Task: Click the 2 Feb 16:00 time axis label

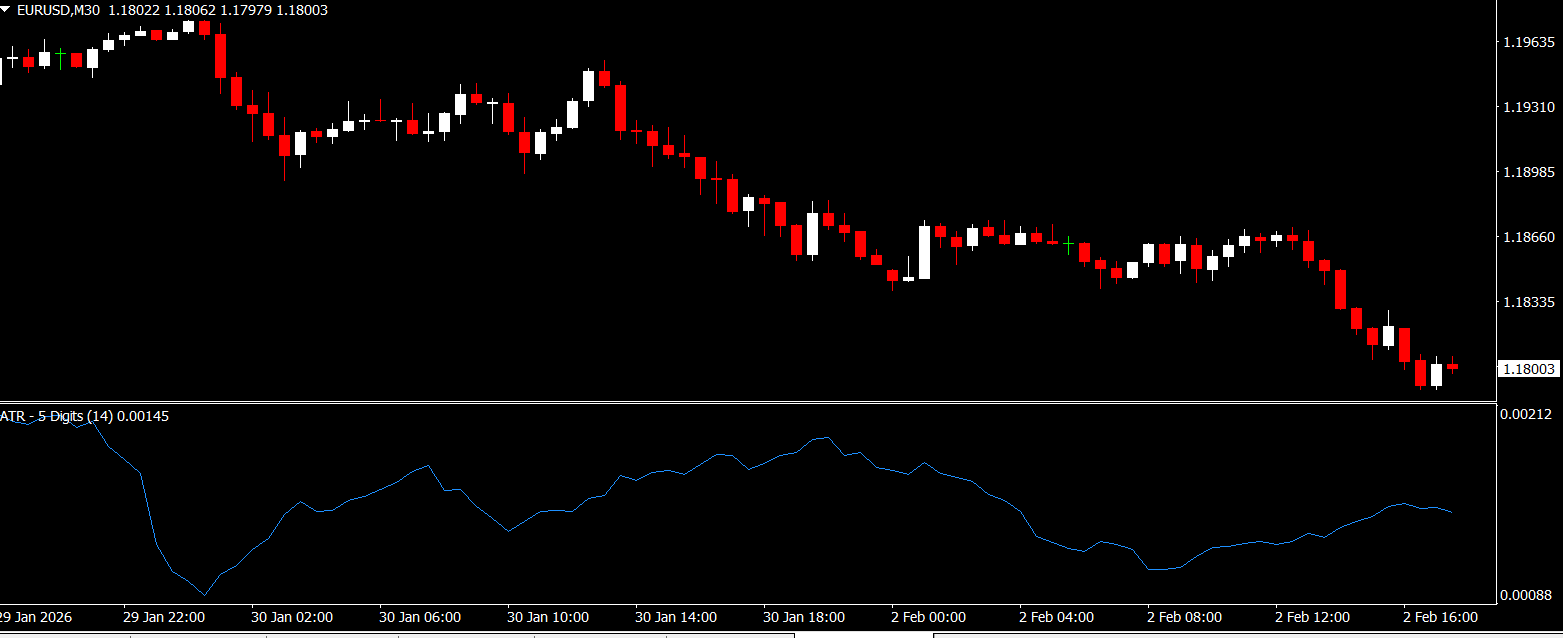Action: point(1441,617)
